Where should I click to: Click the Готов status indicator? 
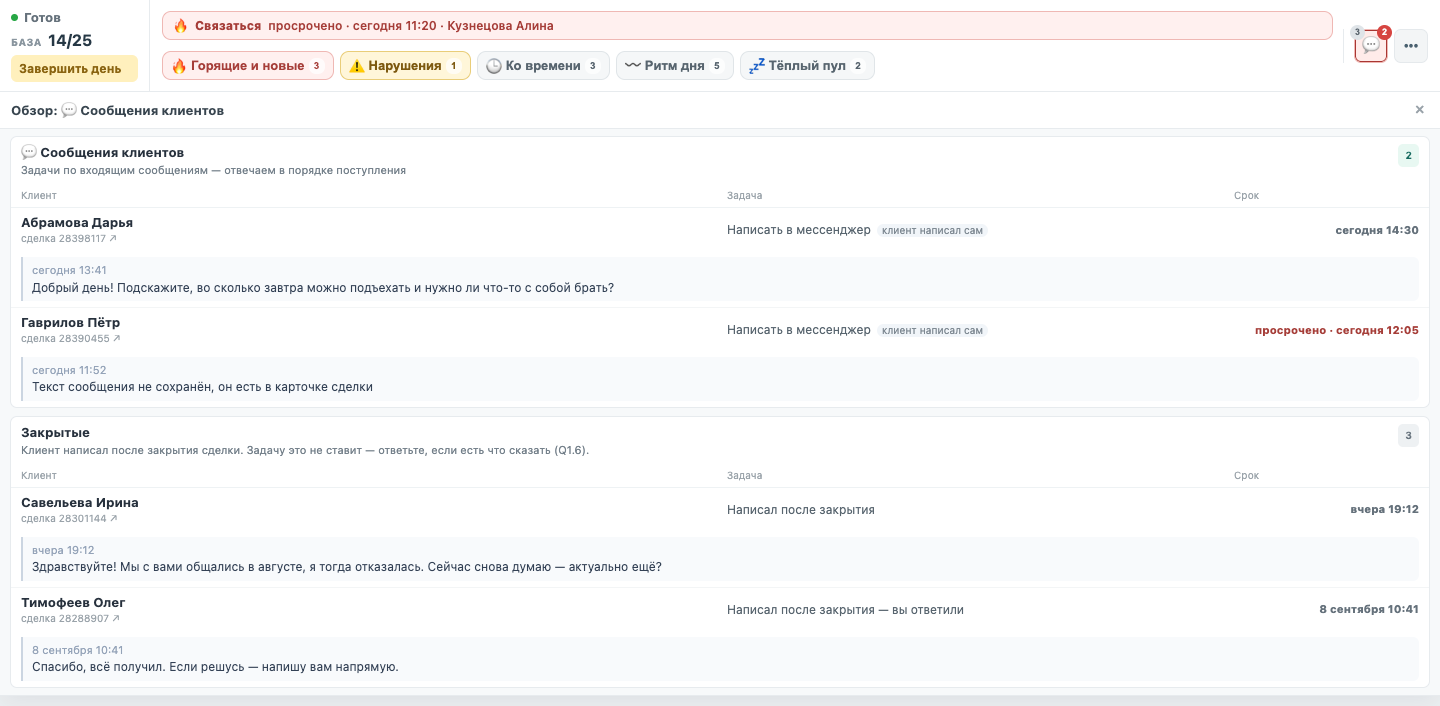coord(36,18)
